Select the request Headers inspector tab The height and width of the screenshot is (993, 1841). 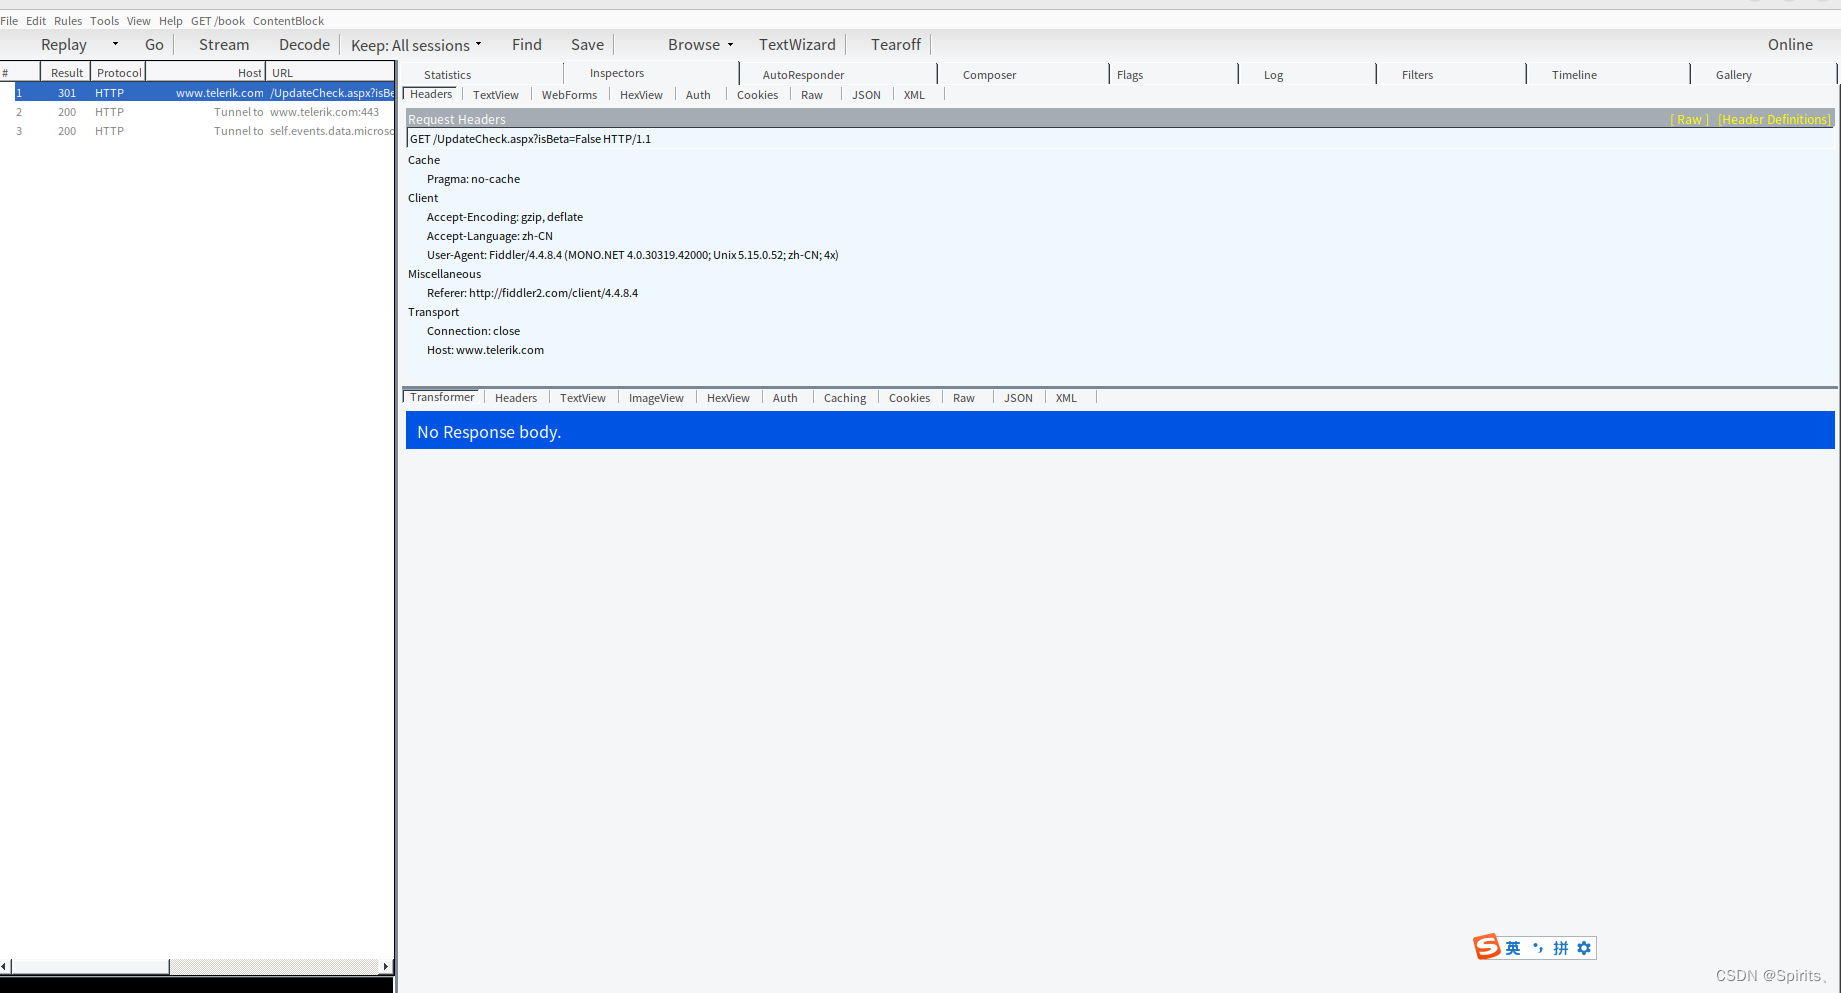coord(431,94)
